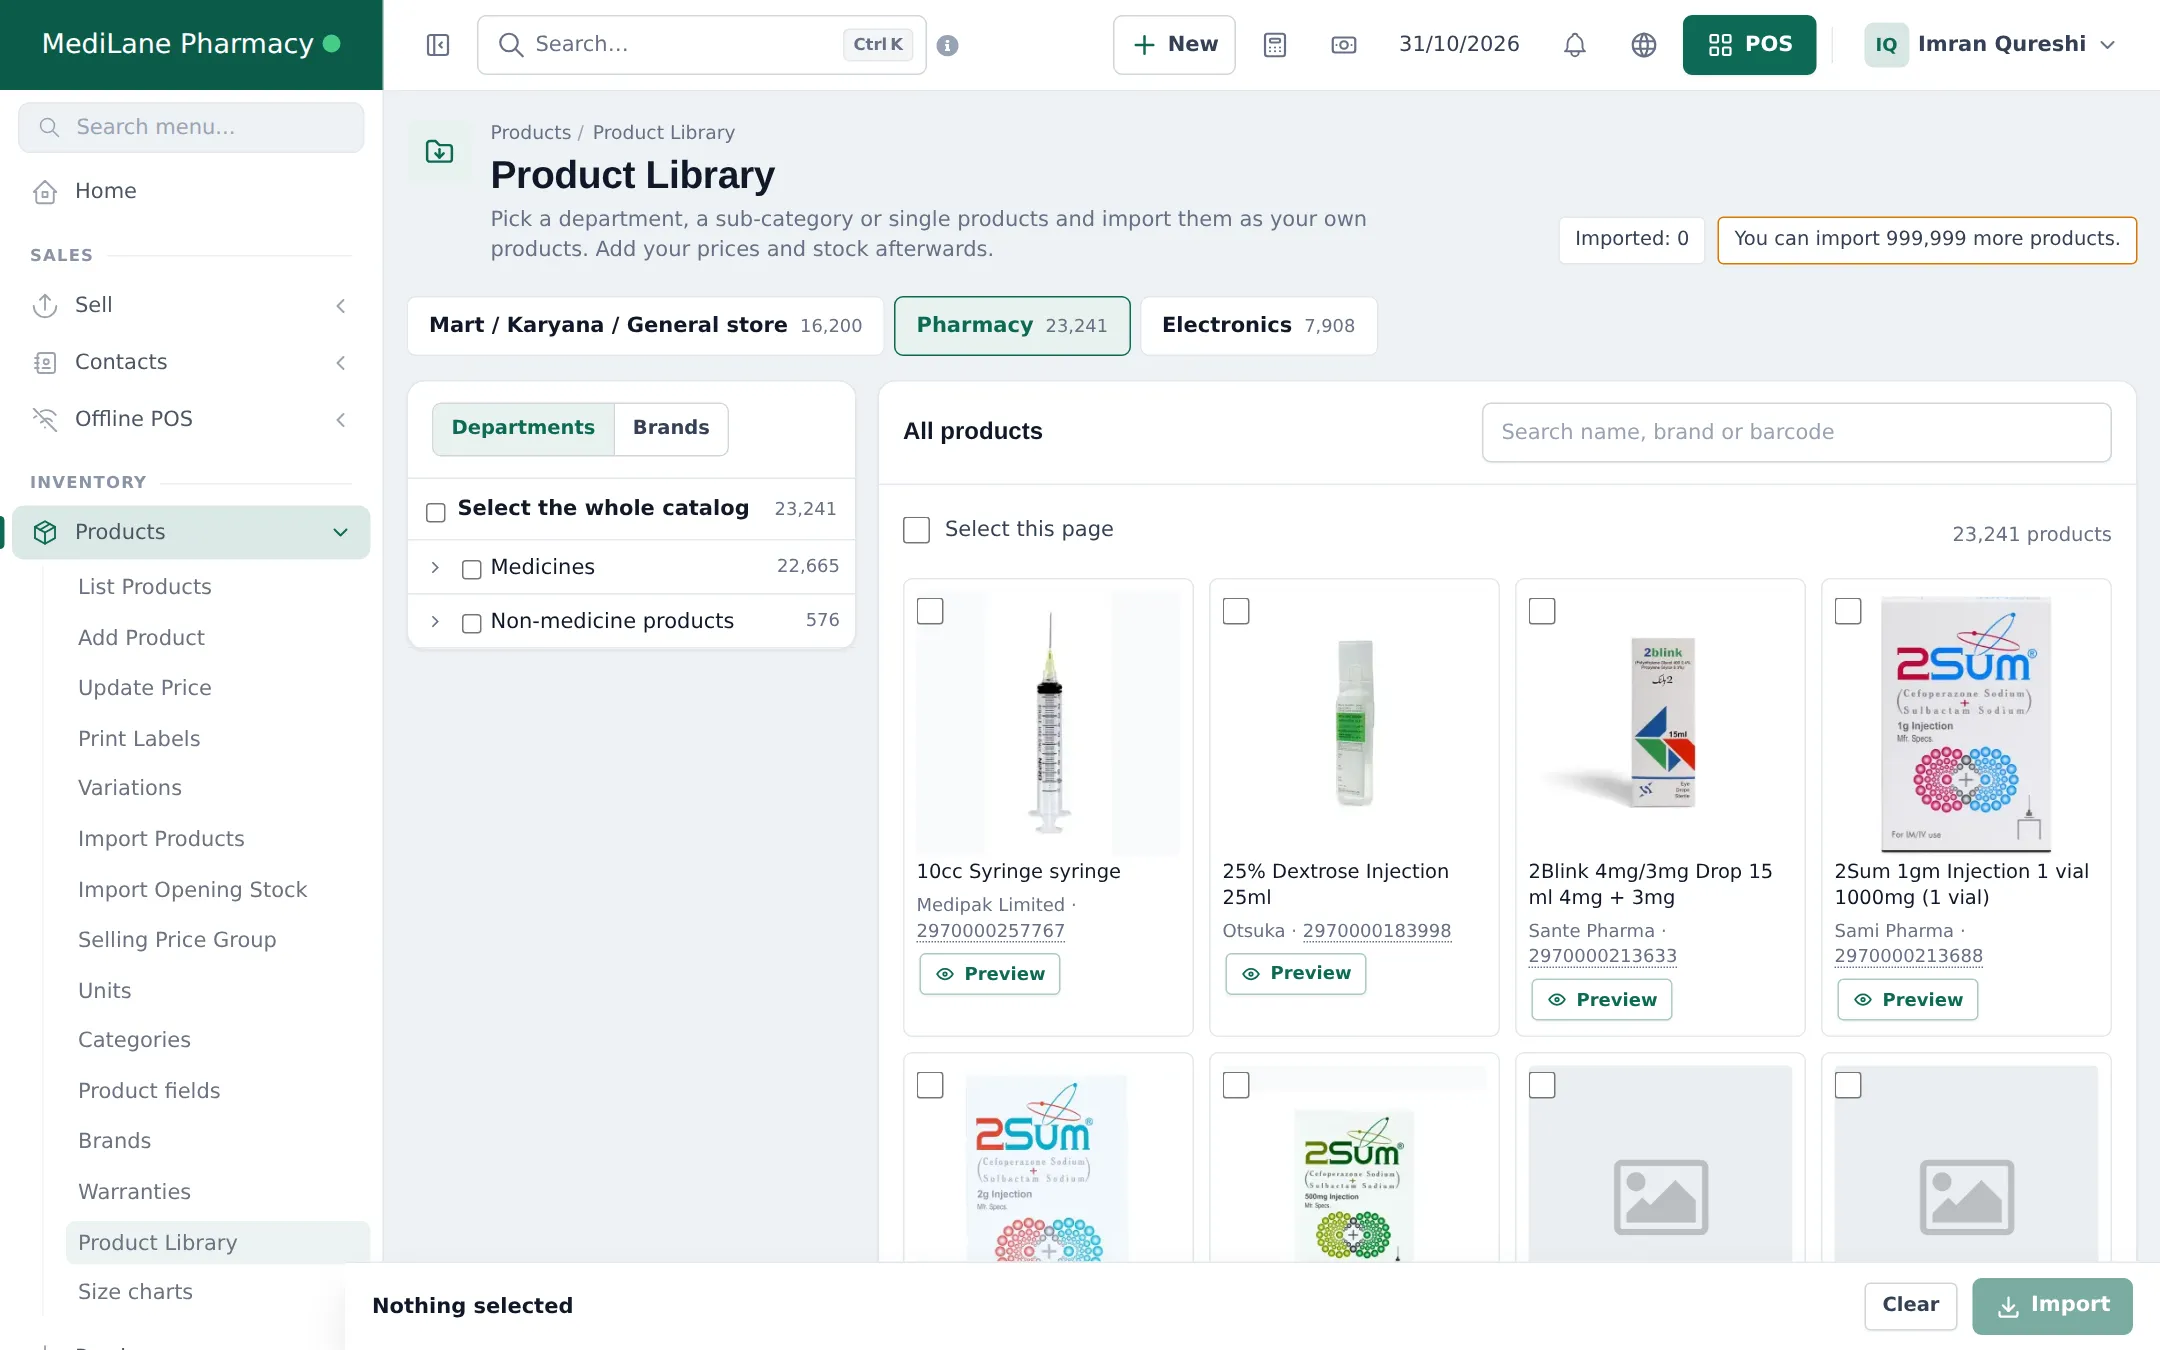Open Import Products in the sidebar
Screen dimensions: 2160x1350
pos(161,839)
